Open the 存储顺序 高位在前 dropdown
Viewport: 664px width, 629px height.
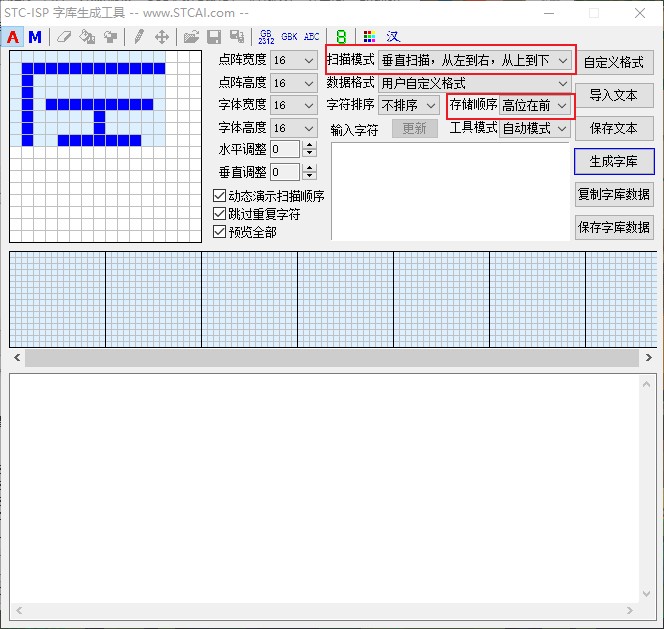click(x=534, y=105)
